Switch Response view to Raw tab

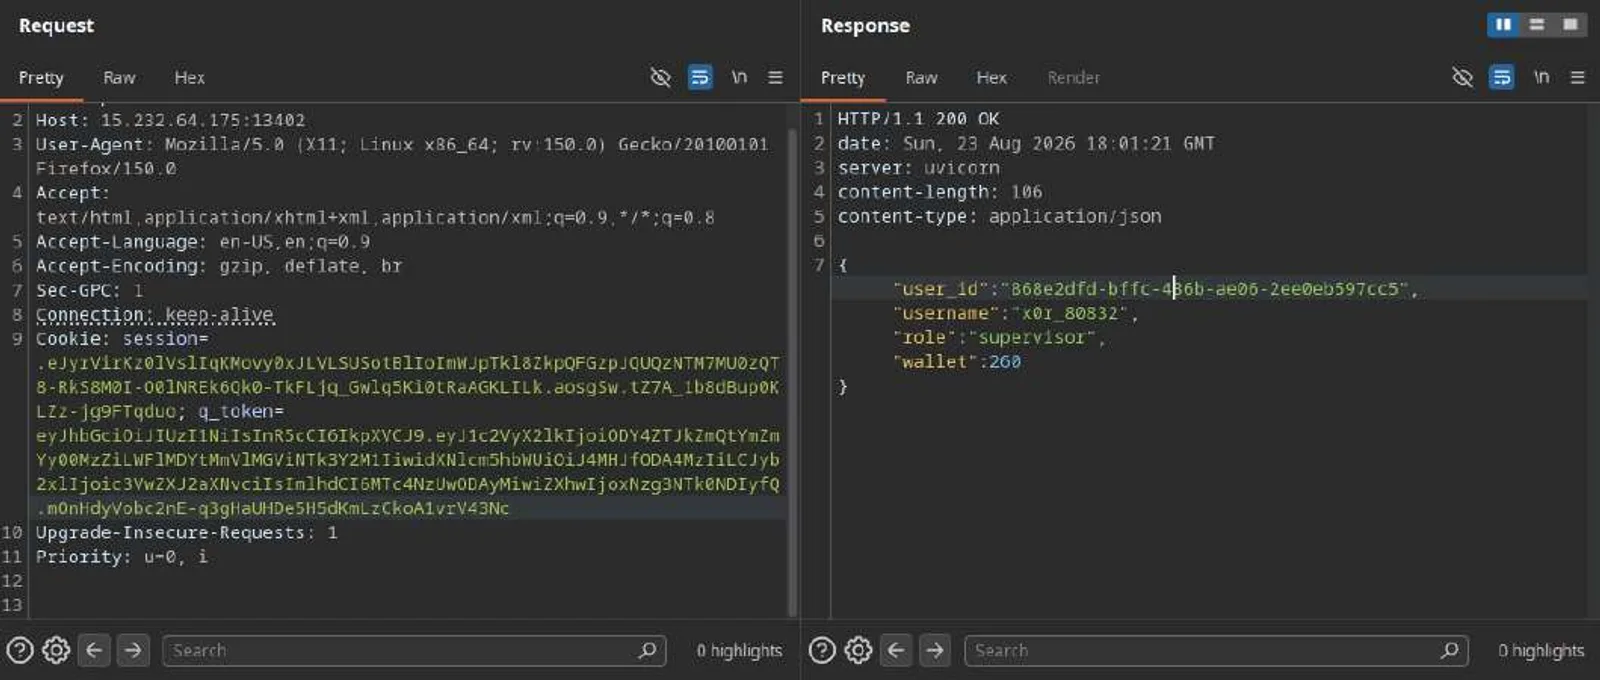pos(921,78)
